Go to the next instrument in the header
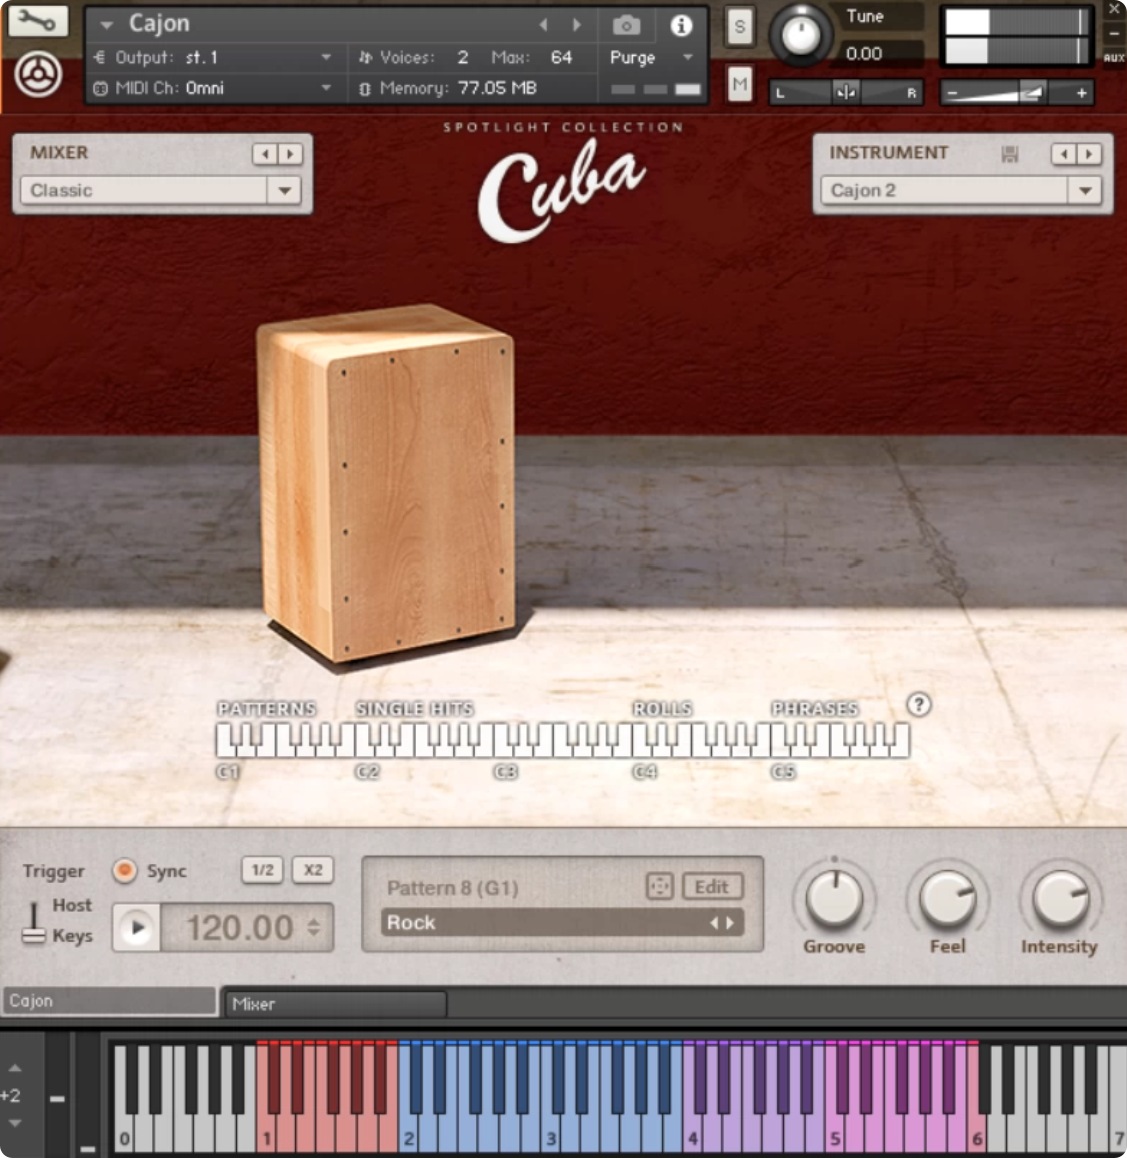The width and height of the screenshot is (1127, 1158). [577, 25]
